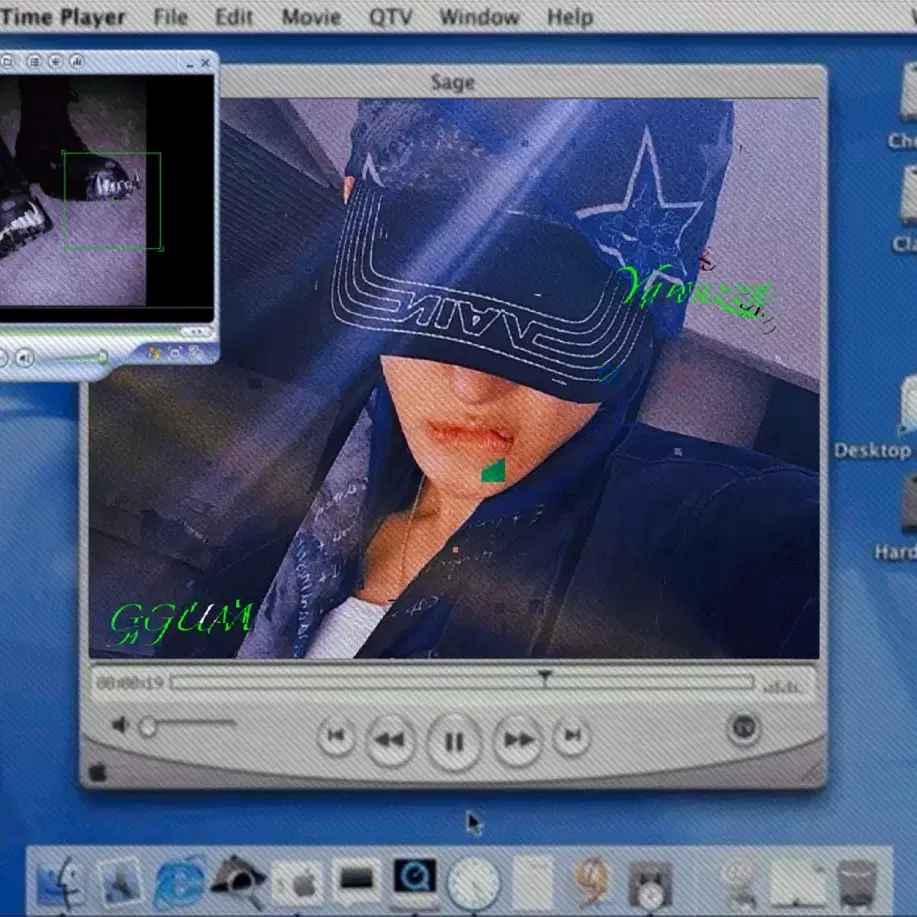Click the orange swirl icon in dock
Image resolution: width=917 pixels, height=917 pixels.
pyautogui.click(x=591, y=882)
